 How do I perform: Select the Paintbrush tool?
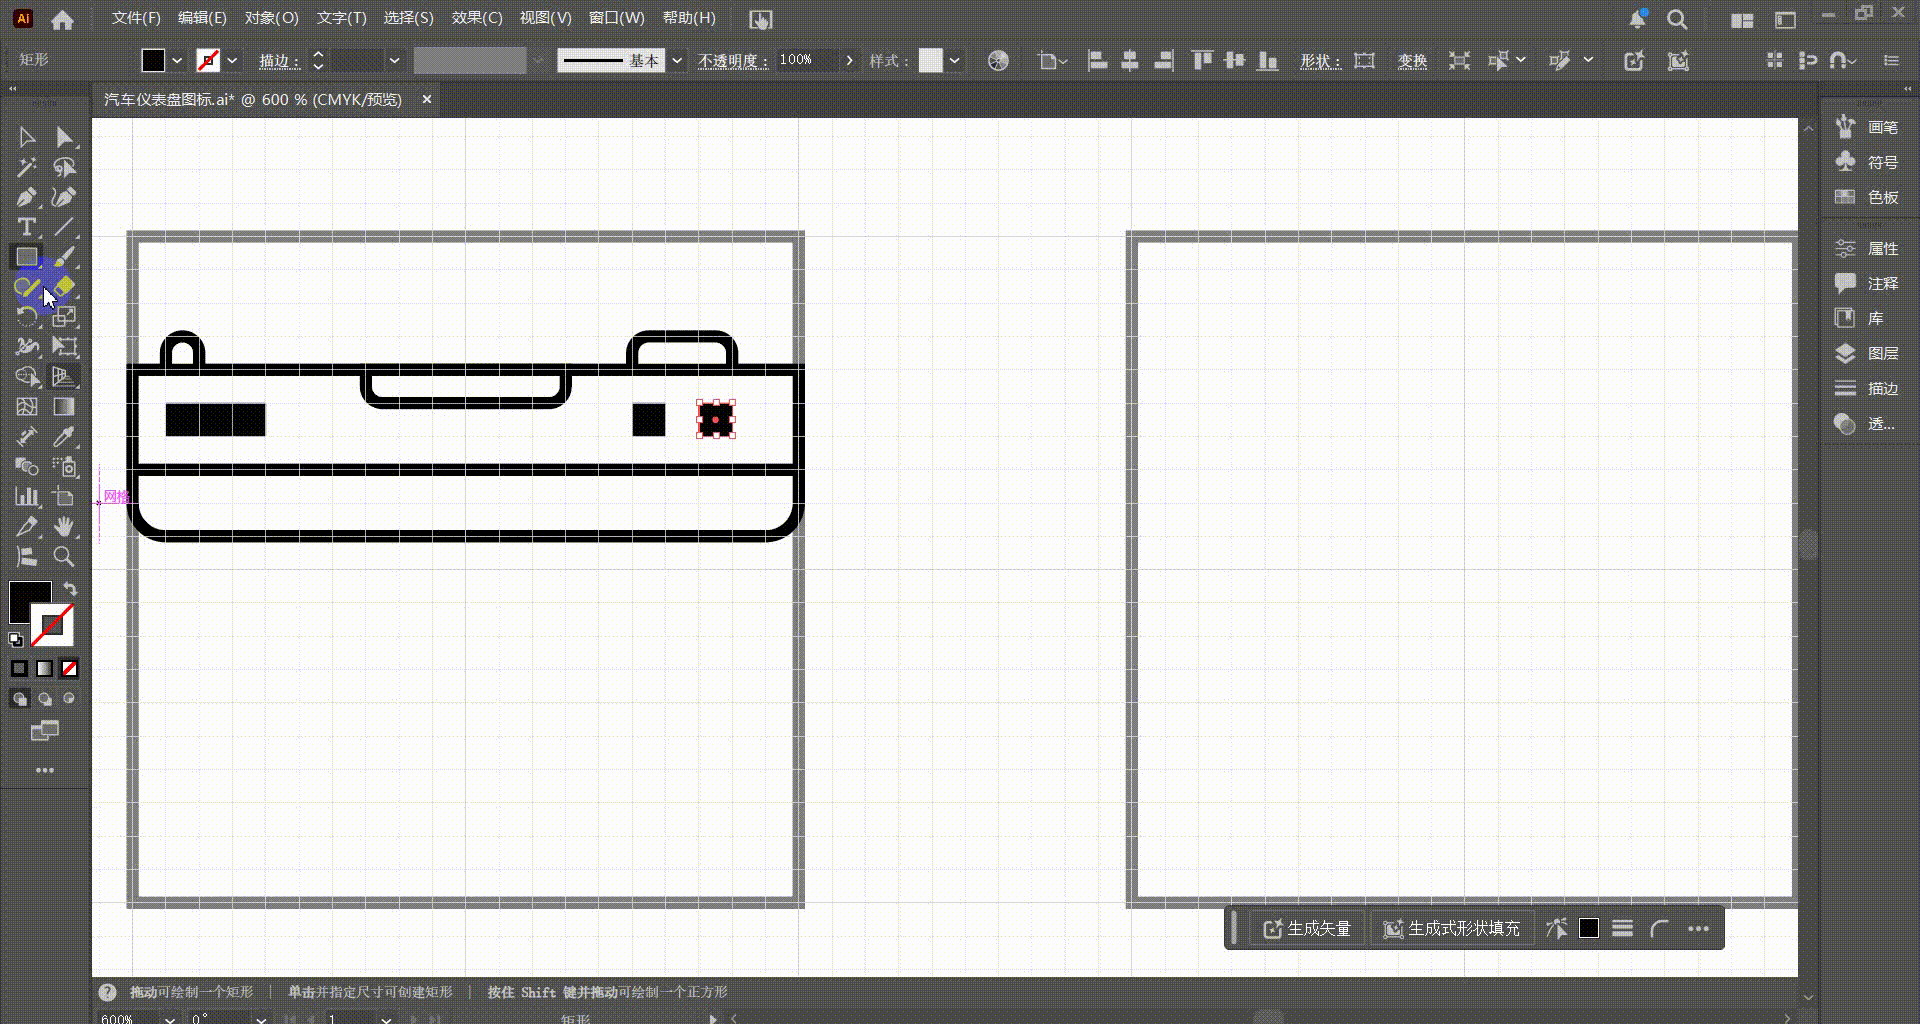pyautogui.click(x=64, y=257)
